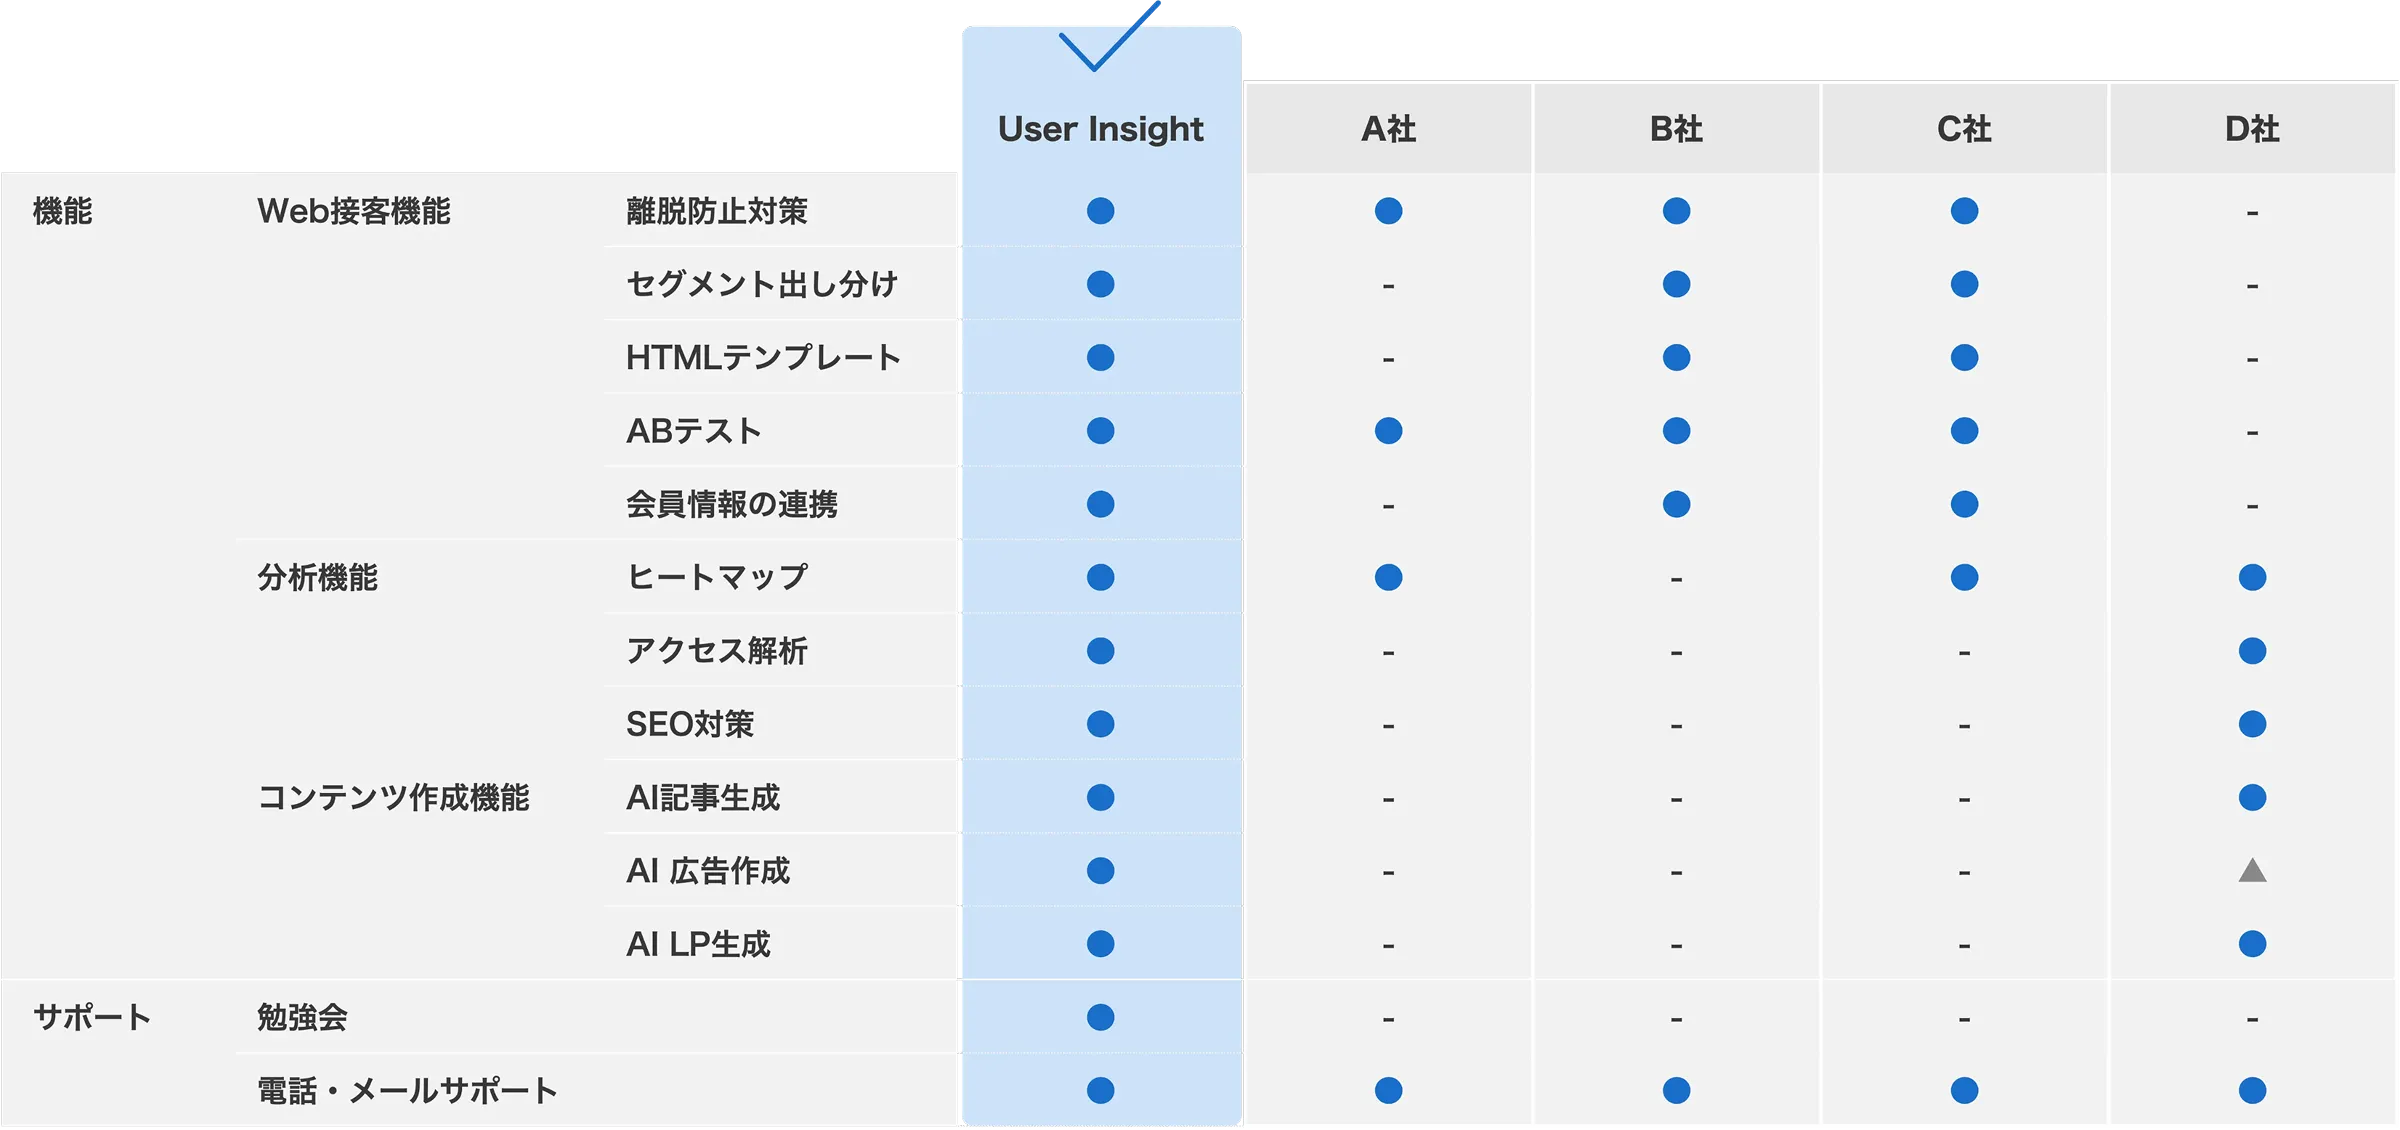This screenshot has height=1130, width=2400.
Task: Click the User Insight column header
Action: (1100, 129)
